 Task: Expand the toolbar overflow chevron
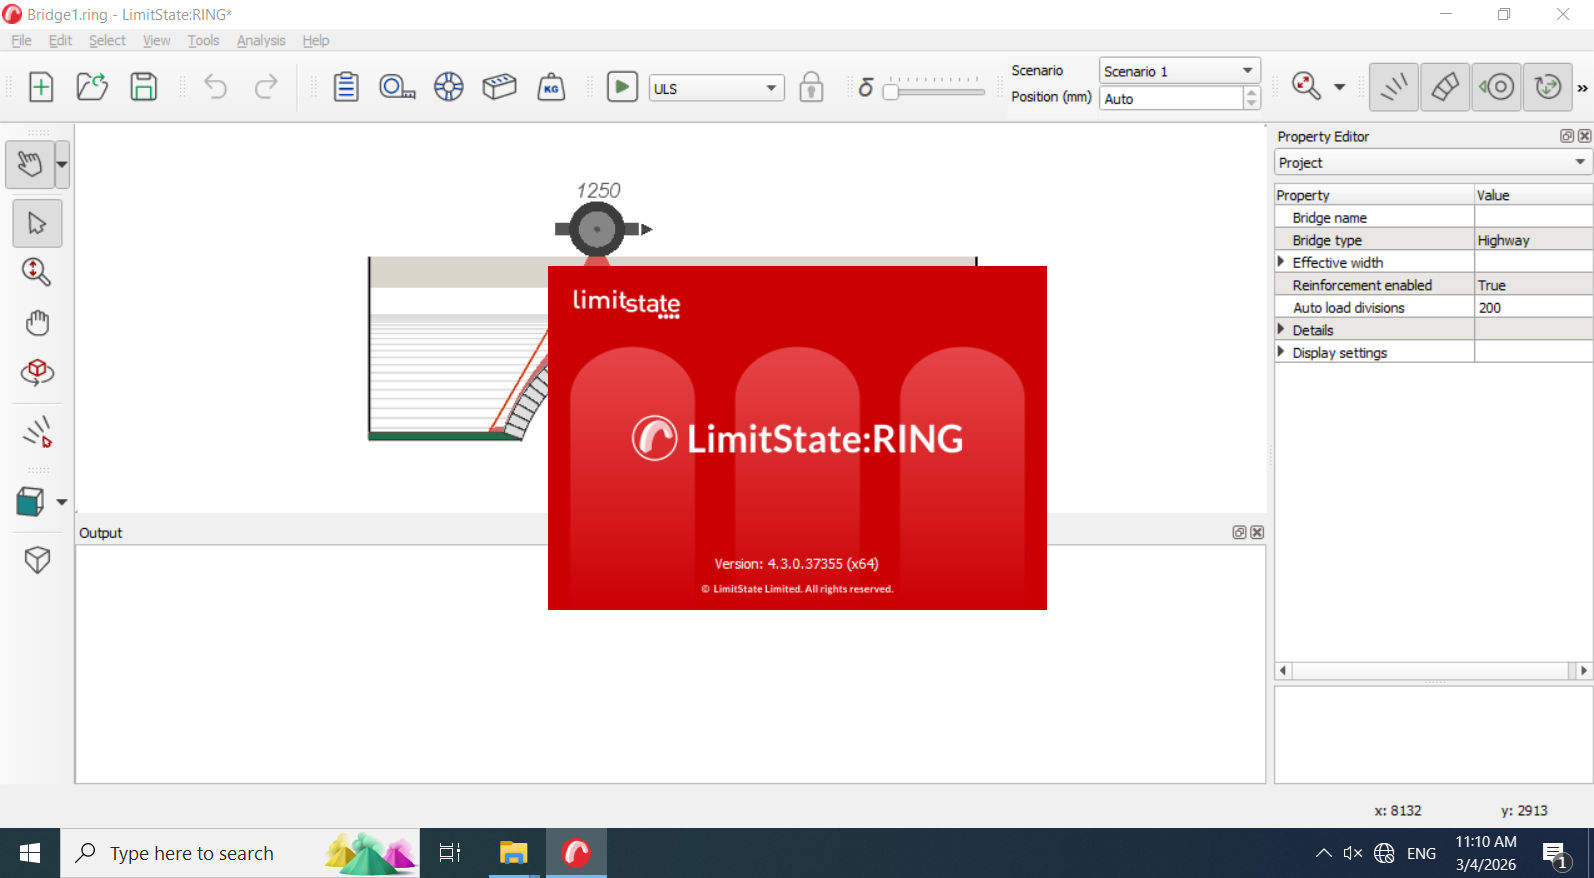point(1583,88)
